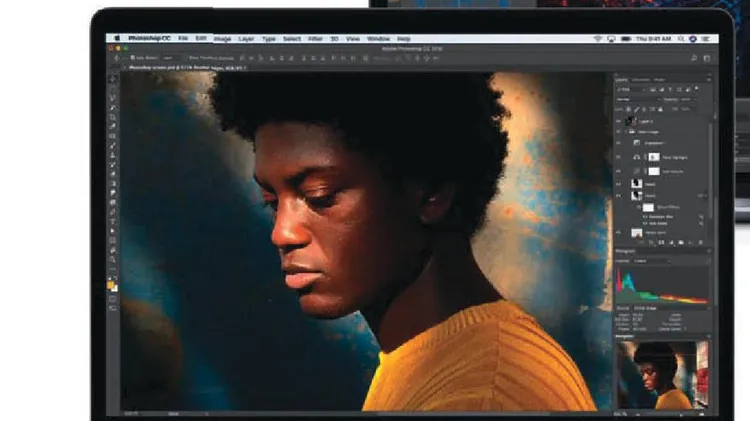This screenshot has height=421, width=750.
Task: Toggle lock transparent pixels icon
Action: [x=629, y=109]
